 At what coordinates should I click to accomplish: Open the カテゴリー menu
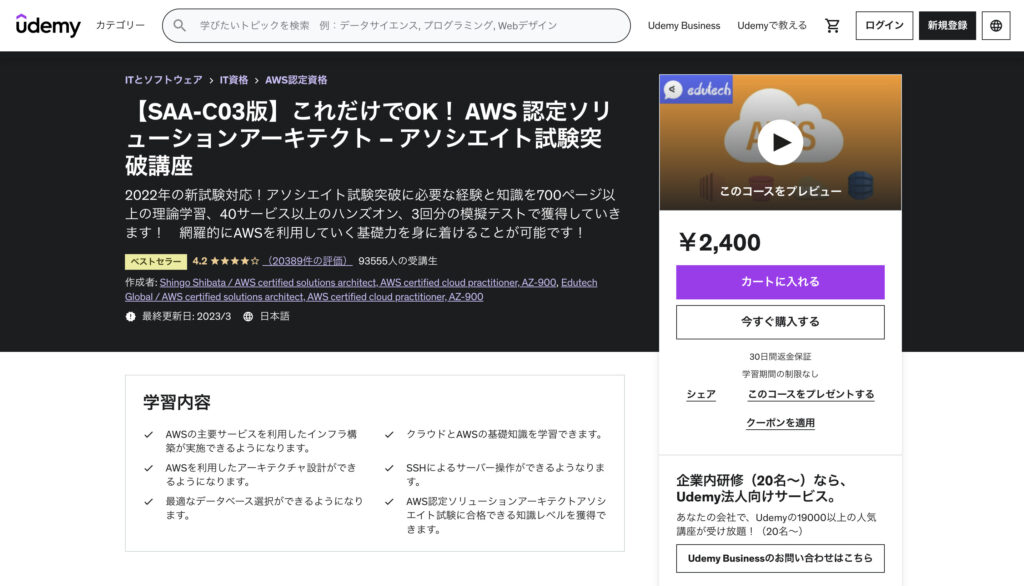point(120,25)
